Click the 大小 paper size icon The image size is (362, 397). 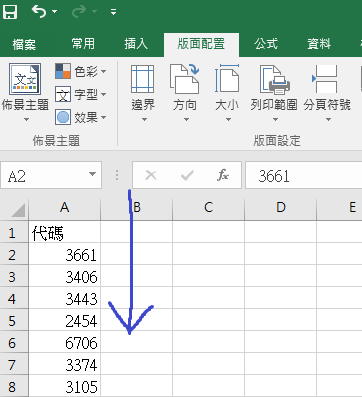click(227, 78)
